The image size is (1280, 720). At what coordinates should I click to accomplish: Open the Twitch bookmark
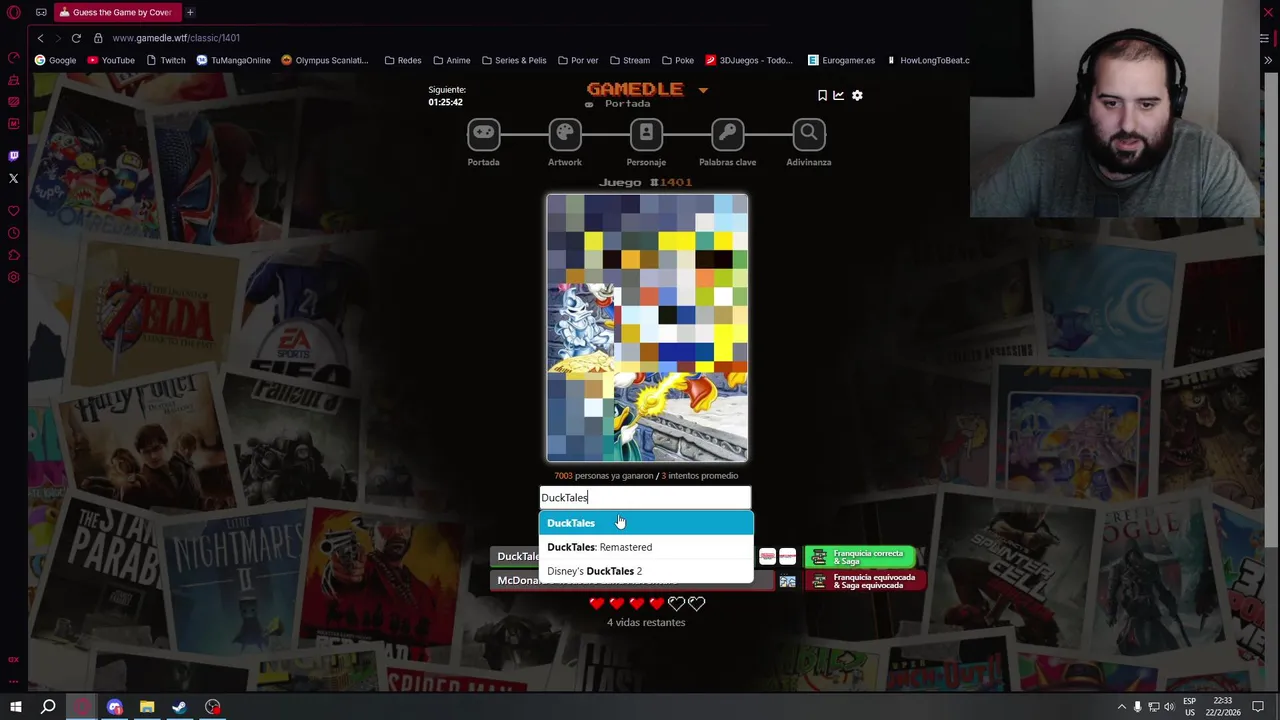pos(166,60)
